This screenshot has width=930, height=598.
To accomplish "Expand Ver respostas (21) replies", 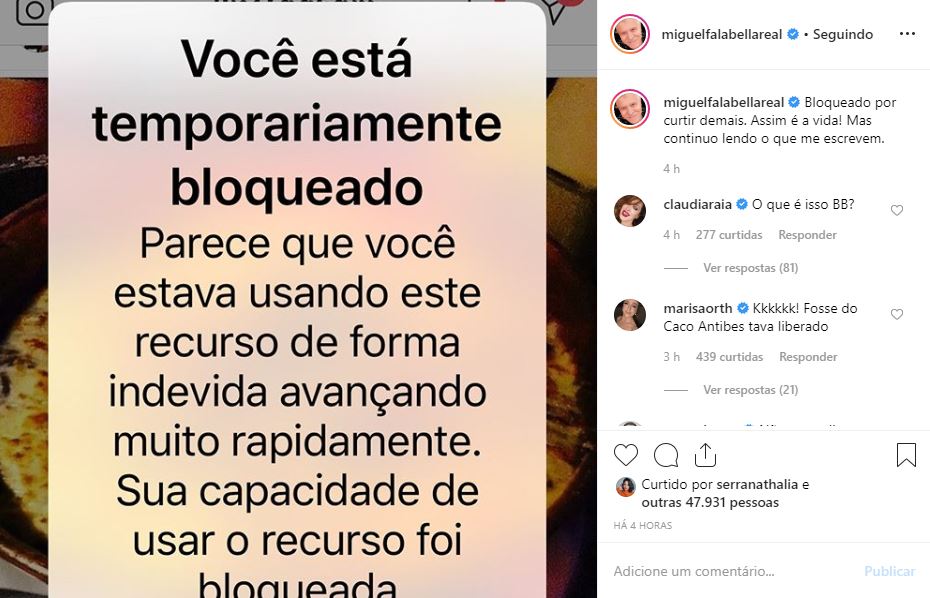I will (x=750, y=390).
